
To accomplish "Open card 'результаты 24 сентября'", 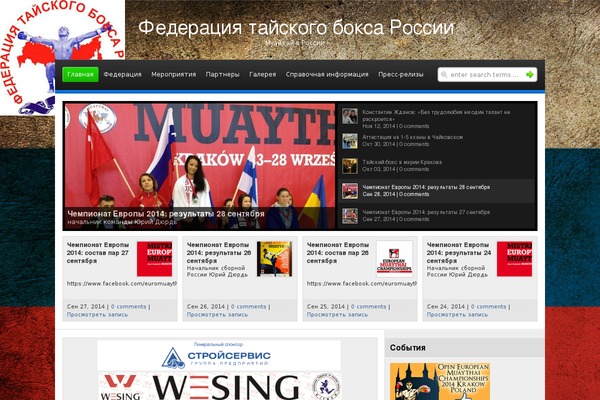I will pyautogui.click(x=459, y=253).
